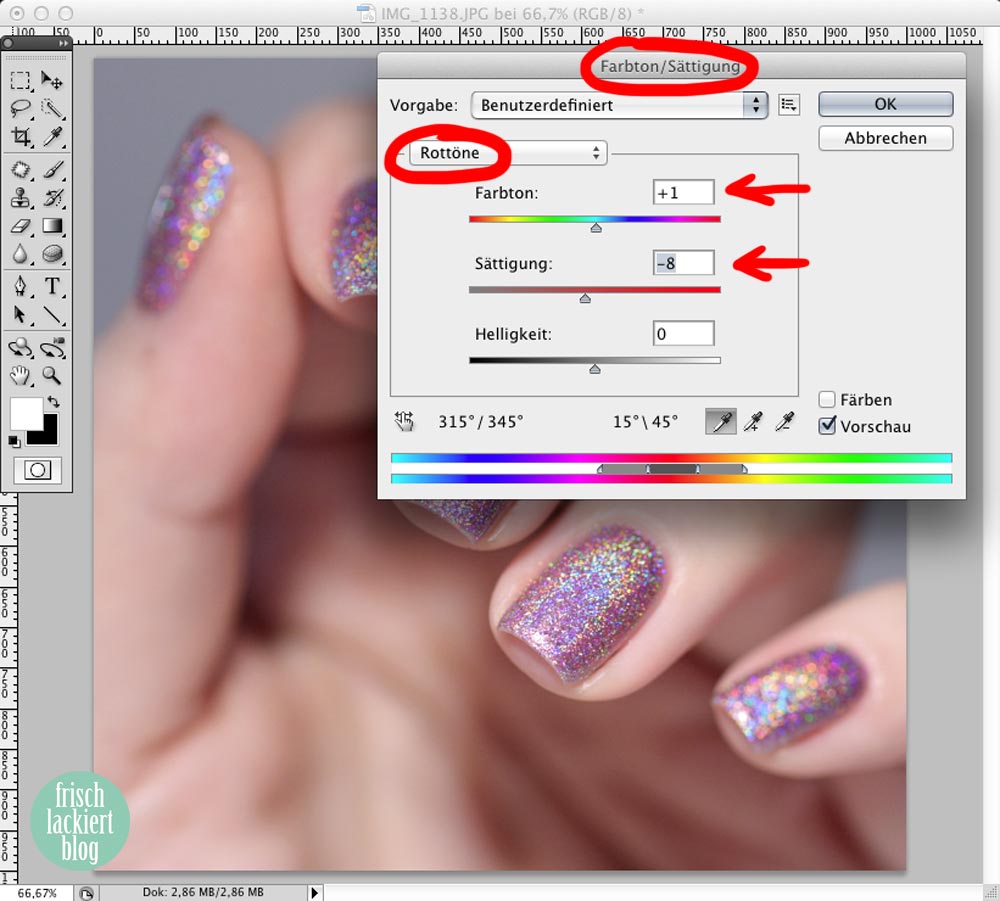Select the Path Selection tool
The height and width of the screenshot is (901, 1000).
(20, 314)
